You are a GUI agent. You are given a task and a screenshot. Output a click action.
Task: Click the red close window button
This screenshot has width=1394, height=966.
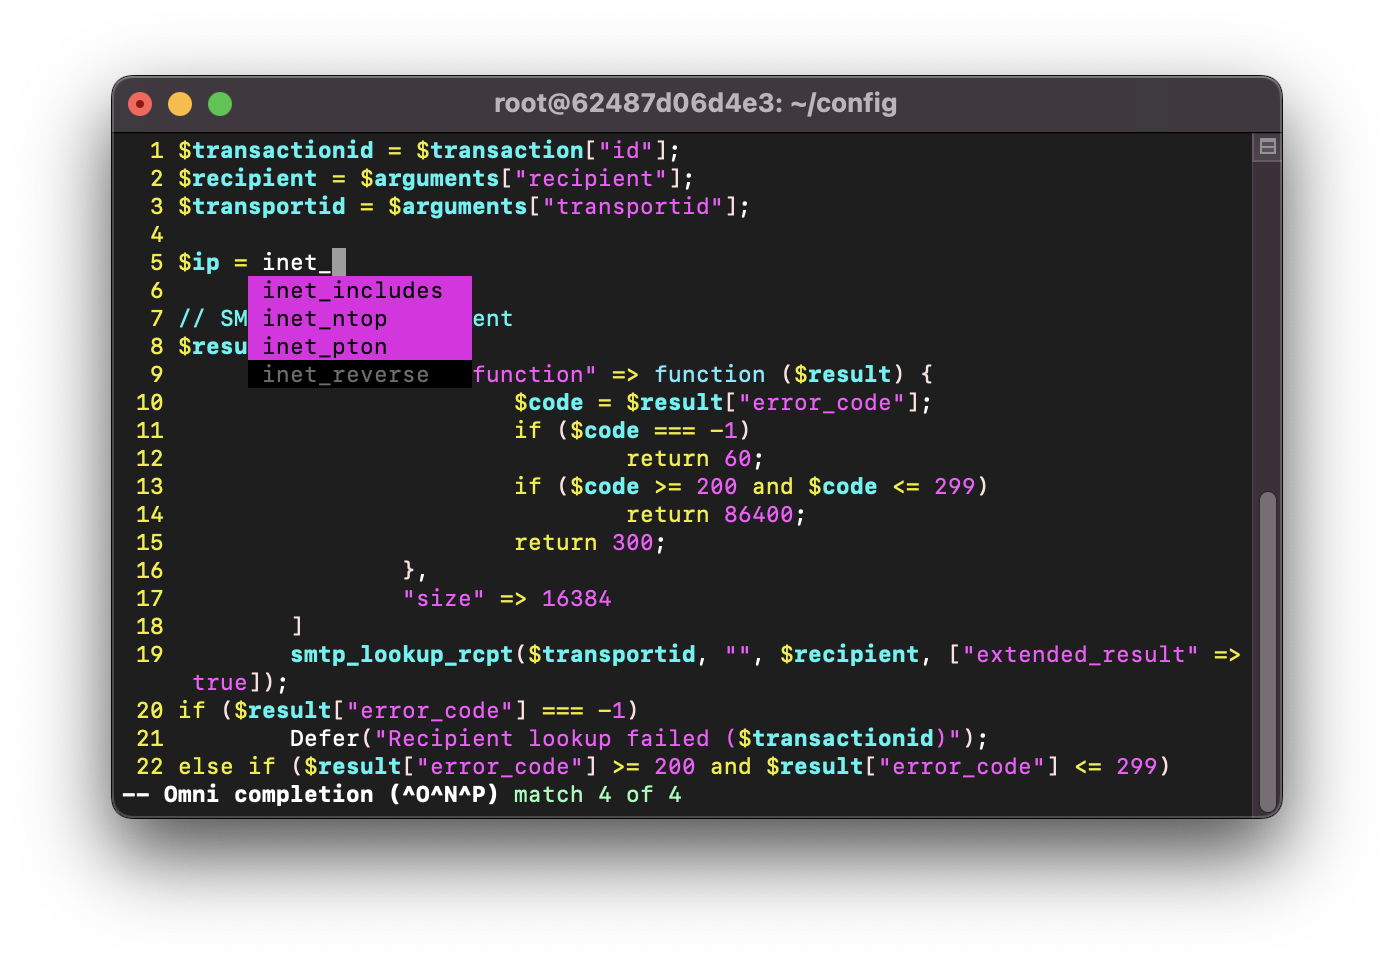click(x=140, y=104)
